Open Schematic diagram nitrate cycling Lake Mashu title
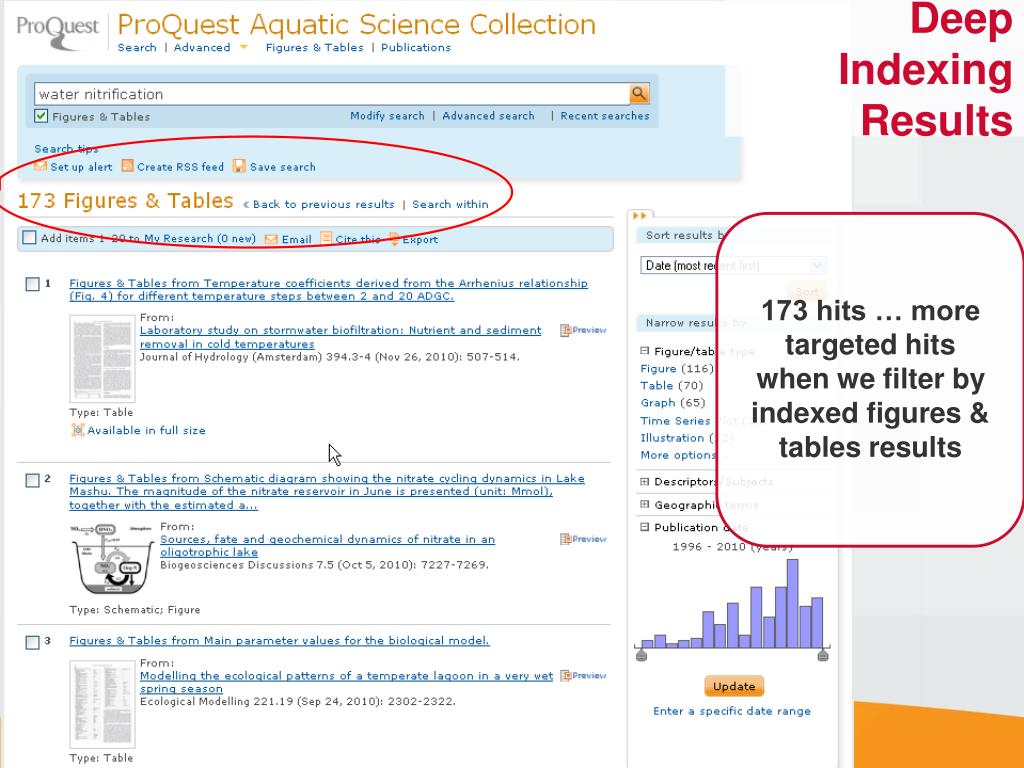The height and width of the screenshot is (768, 1024). (327, 492)
